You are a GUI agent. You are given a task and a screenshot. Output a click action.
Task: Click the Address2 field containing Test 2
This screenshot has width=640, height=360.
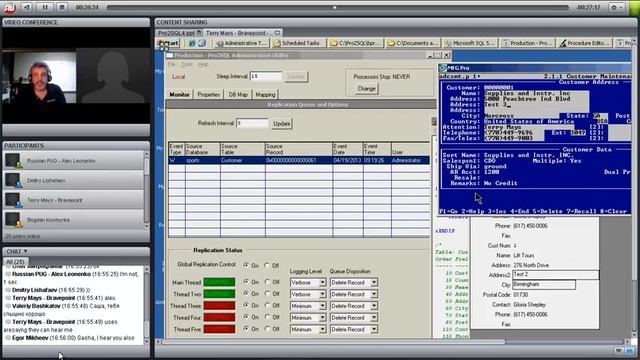point(556,274)
